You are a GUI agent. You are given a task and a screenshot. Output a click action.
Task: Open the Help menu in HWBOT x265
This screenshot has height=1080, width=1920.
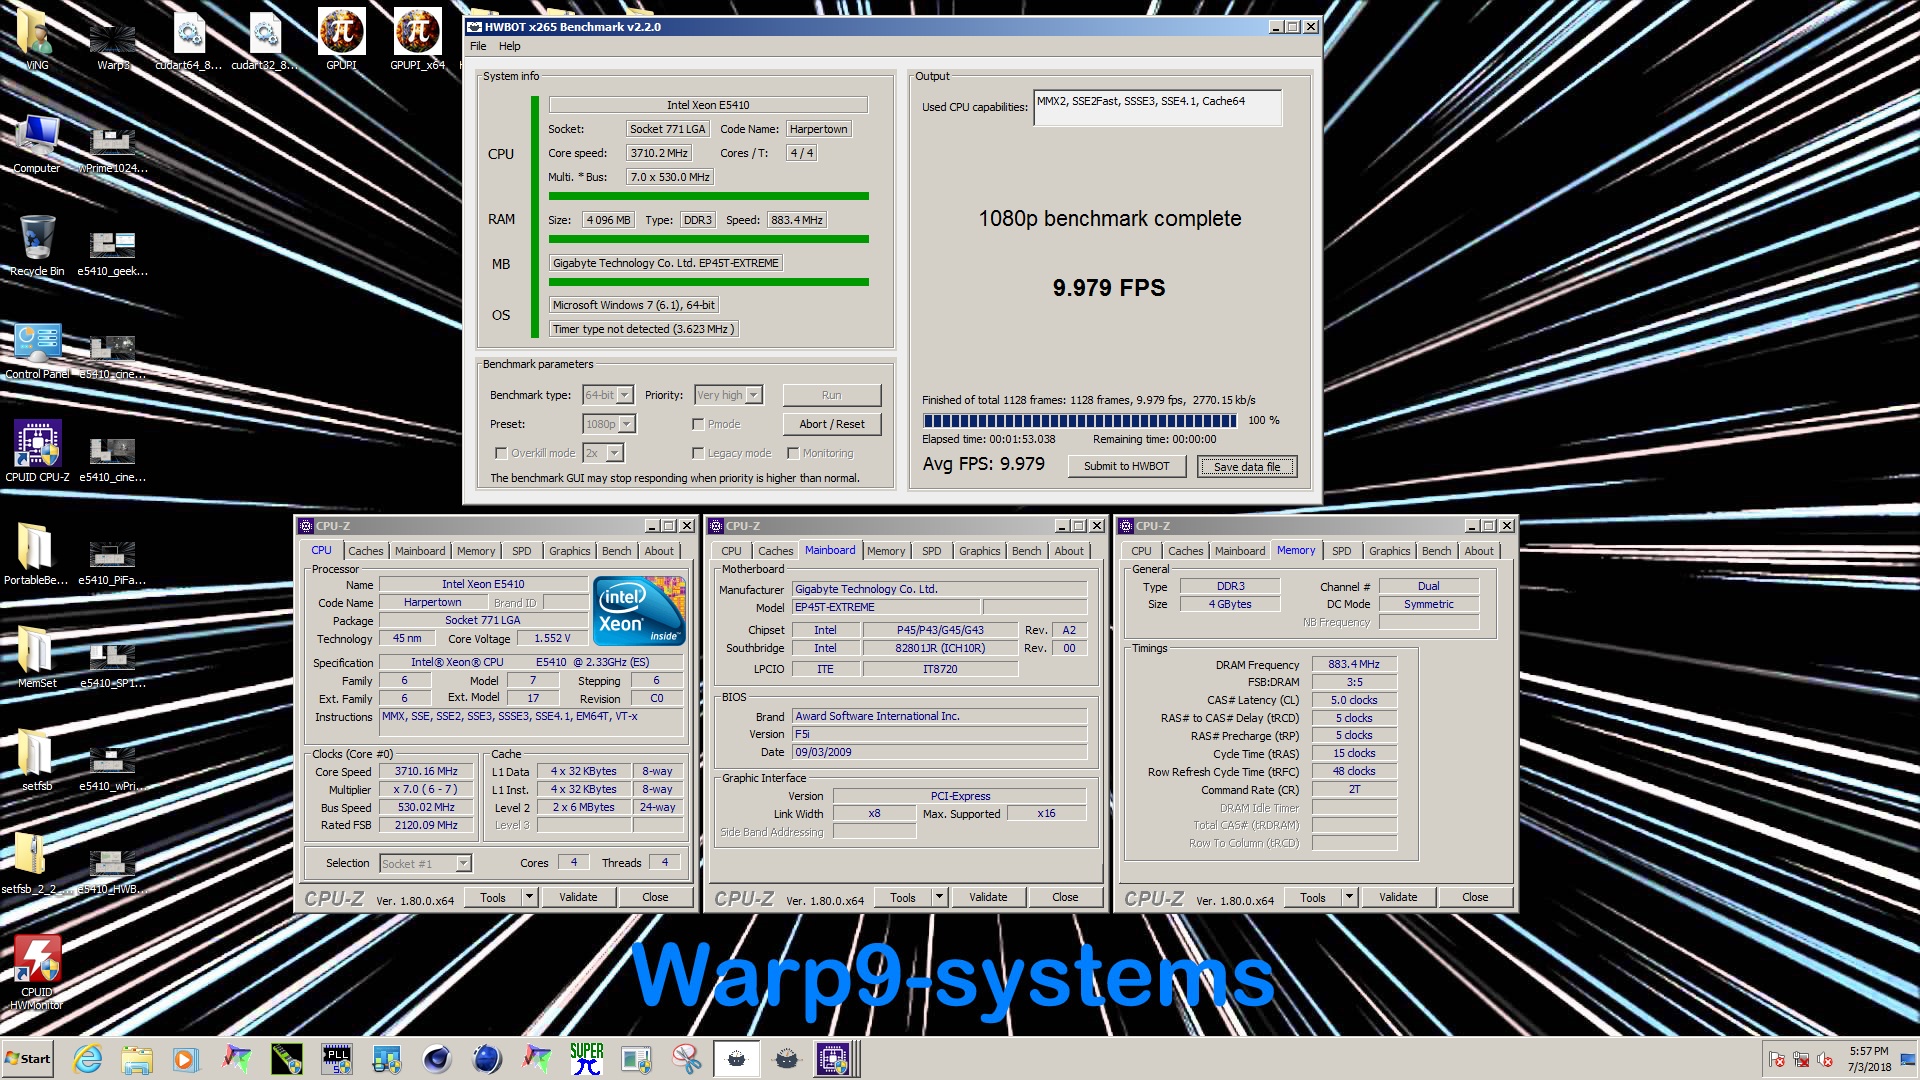coord(509,46)
